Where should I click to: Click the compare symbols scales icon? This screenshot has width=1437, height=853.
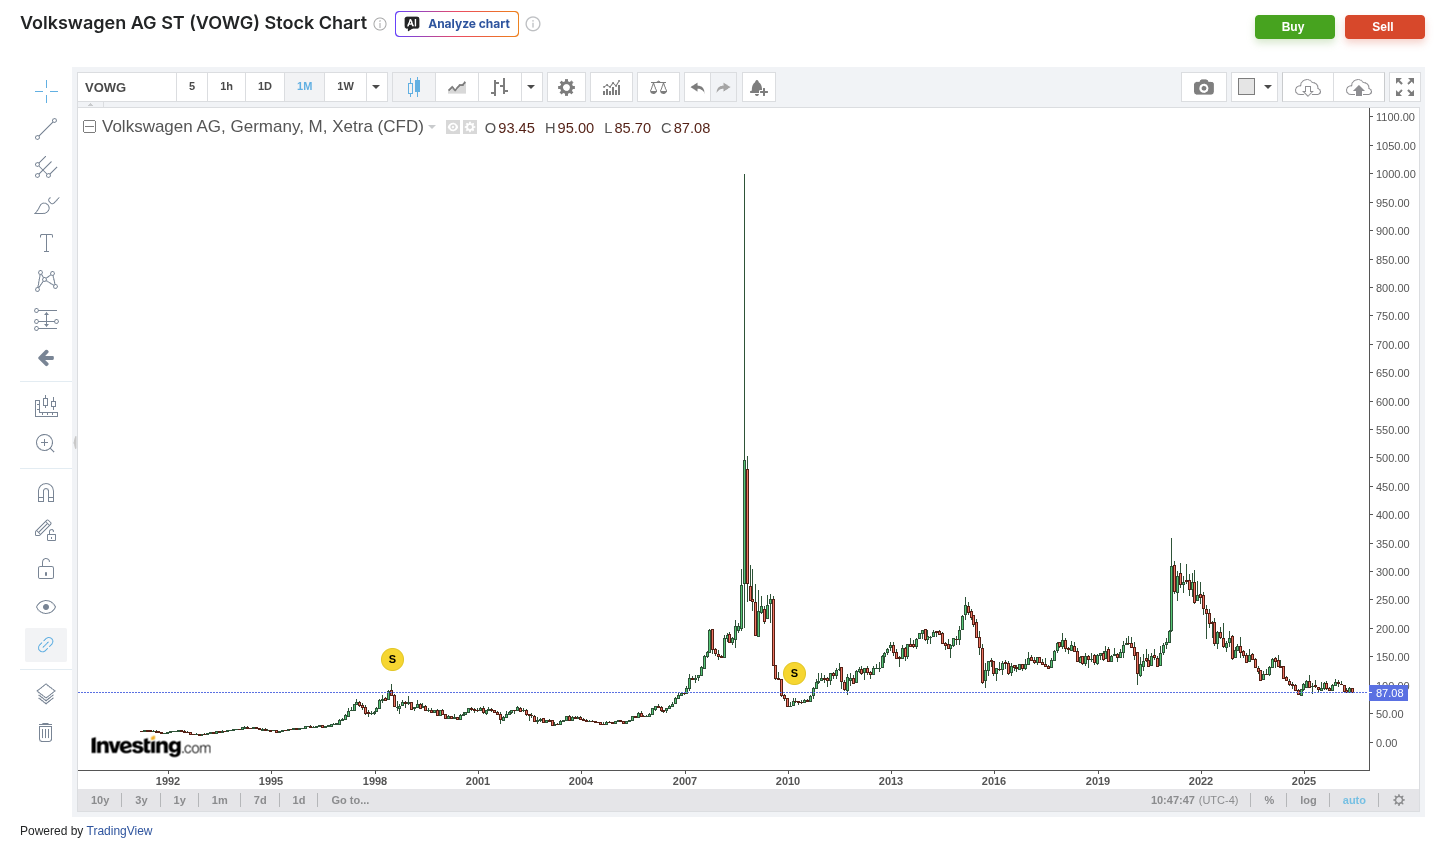tap(658, 87)
